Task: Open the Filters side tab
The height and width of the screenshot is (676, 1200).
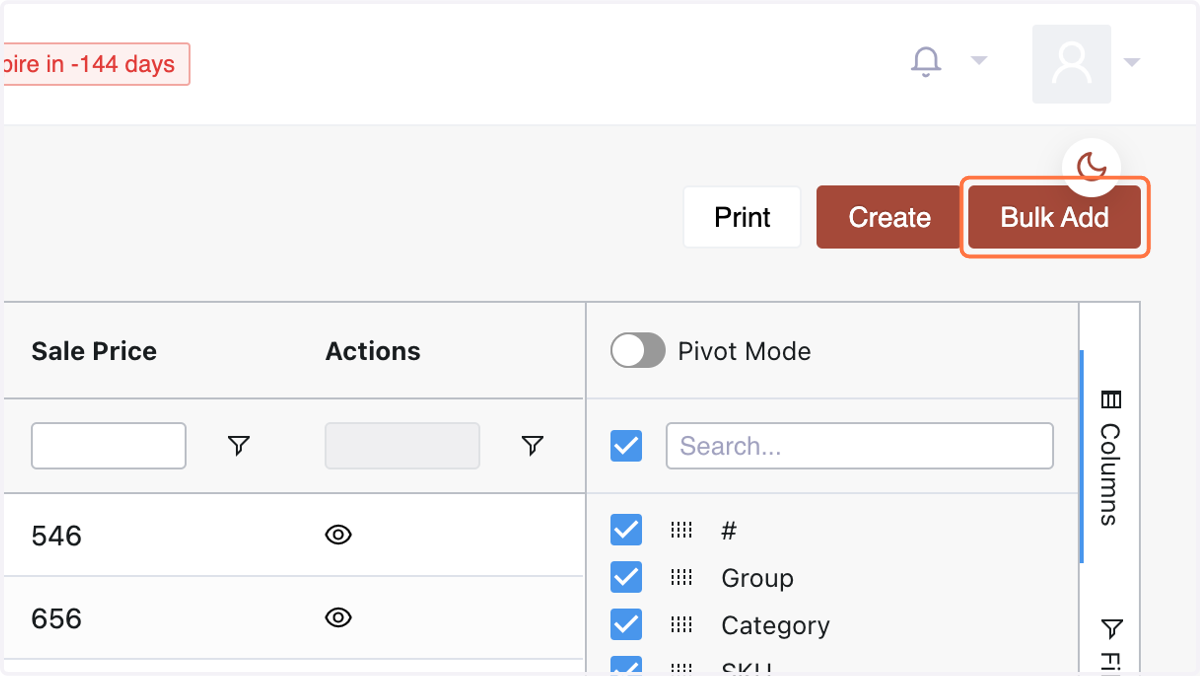Action: point(1110,645)
